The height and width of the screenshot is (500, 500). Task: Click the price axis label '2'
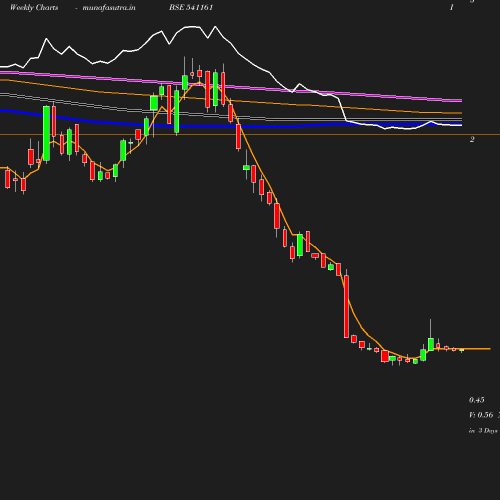point(472,139)
